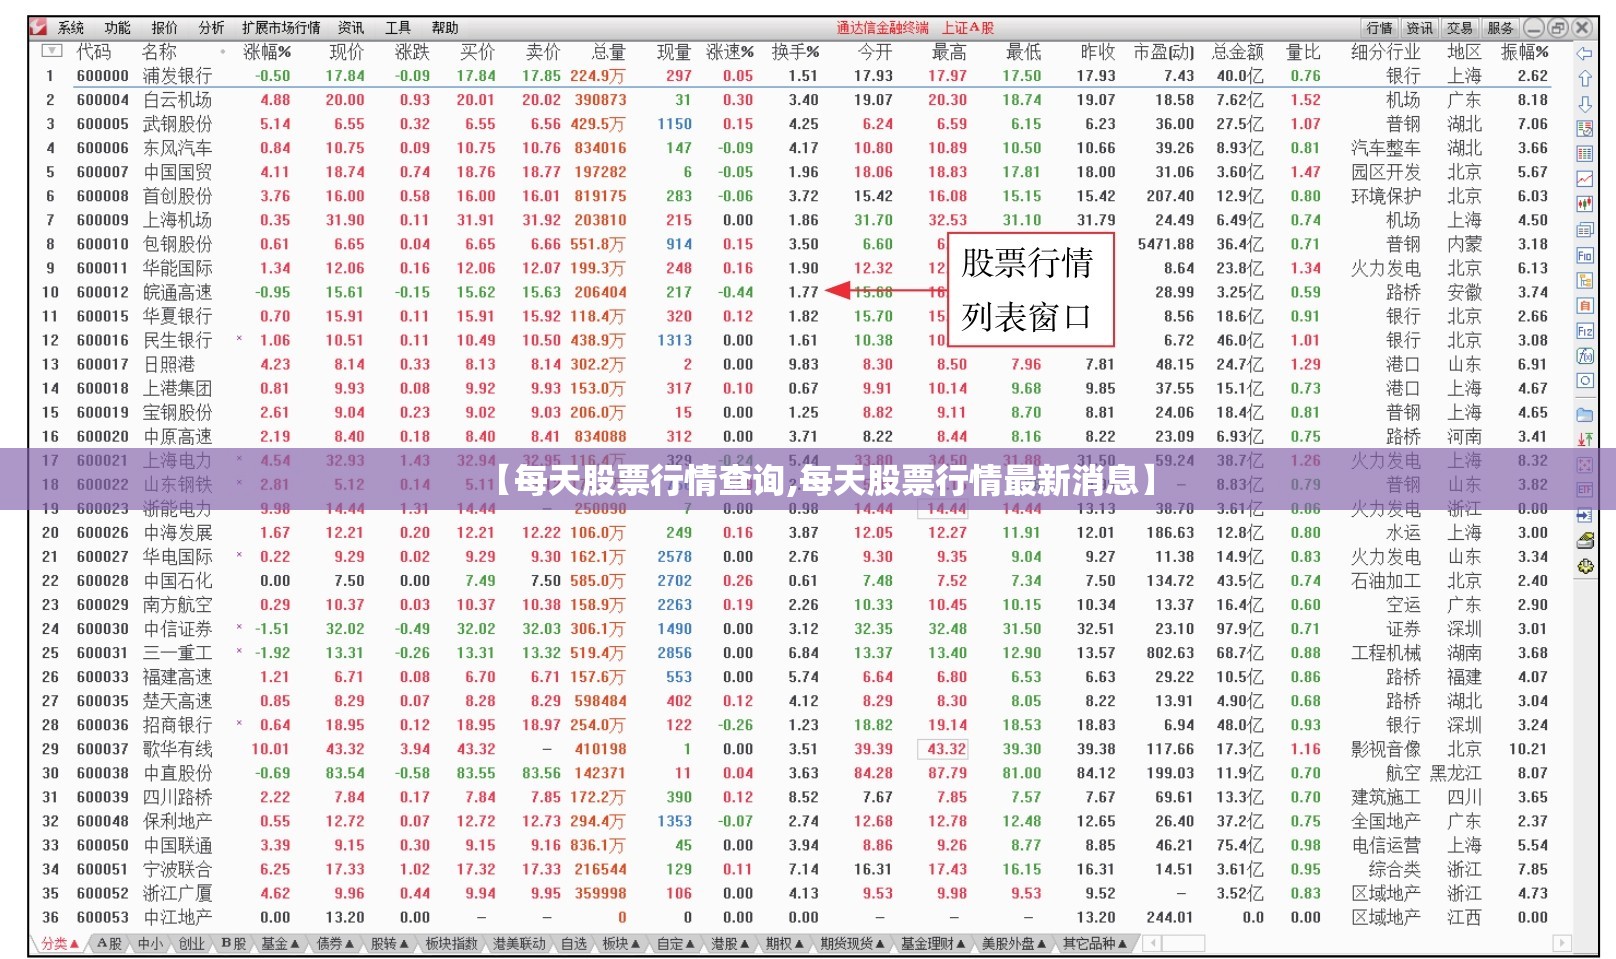Expand the 其它品种▲ tab menu
This screenshot has width=1616, height=959.
(1095, 943)
